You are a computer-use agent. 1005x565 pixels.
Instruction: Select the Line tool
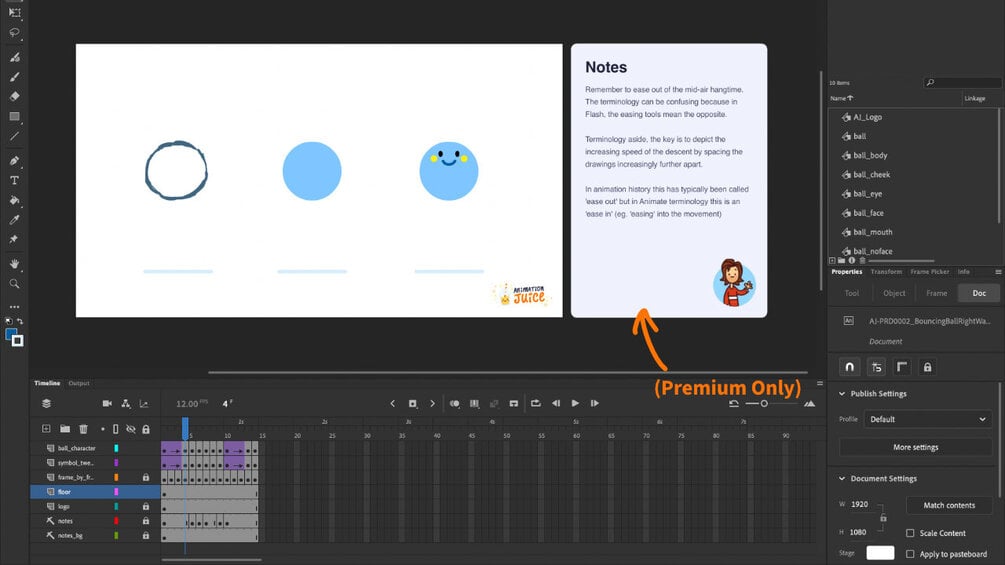(14, 136)
